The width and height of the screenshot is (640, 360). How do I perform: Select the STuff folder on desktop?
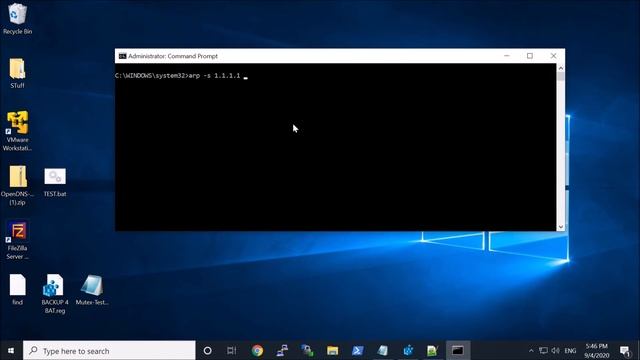17,73
